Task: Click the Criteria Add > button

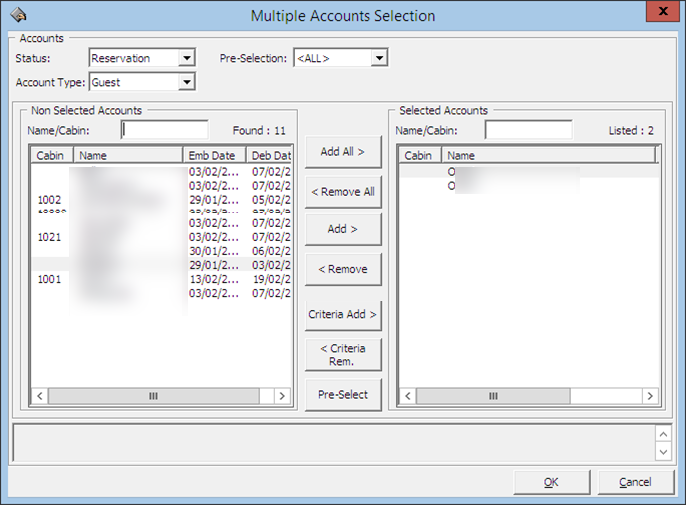Action: (343, 315)
